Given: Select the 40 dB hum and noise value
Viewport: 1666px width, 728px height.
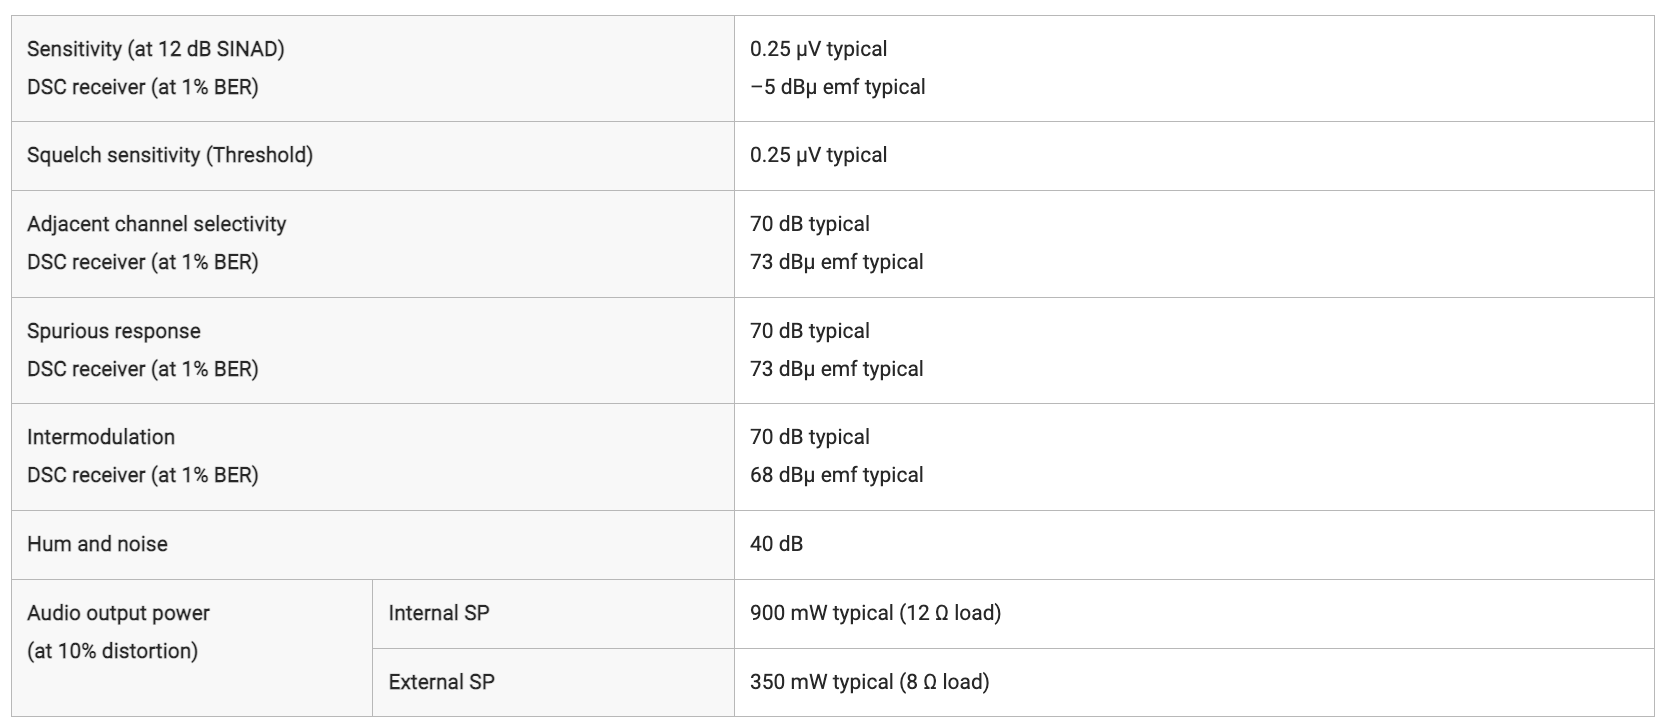Looking at the screenshot, I should (776, 544).
